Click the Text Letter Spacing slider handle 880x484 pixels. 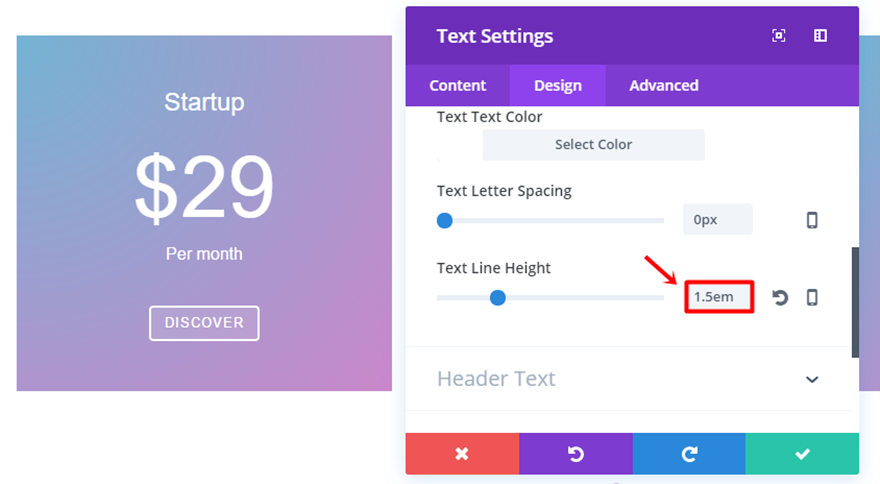(445, 220)
